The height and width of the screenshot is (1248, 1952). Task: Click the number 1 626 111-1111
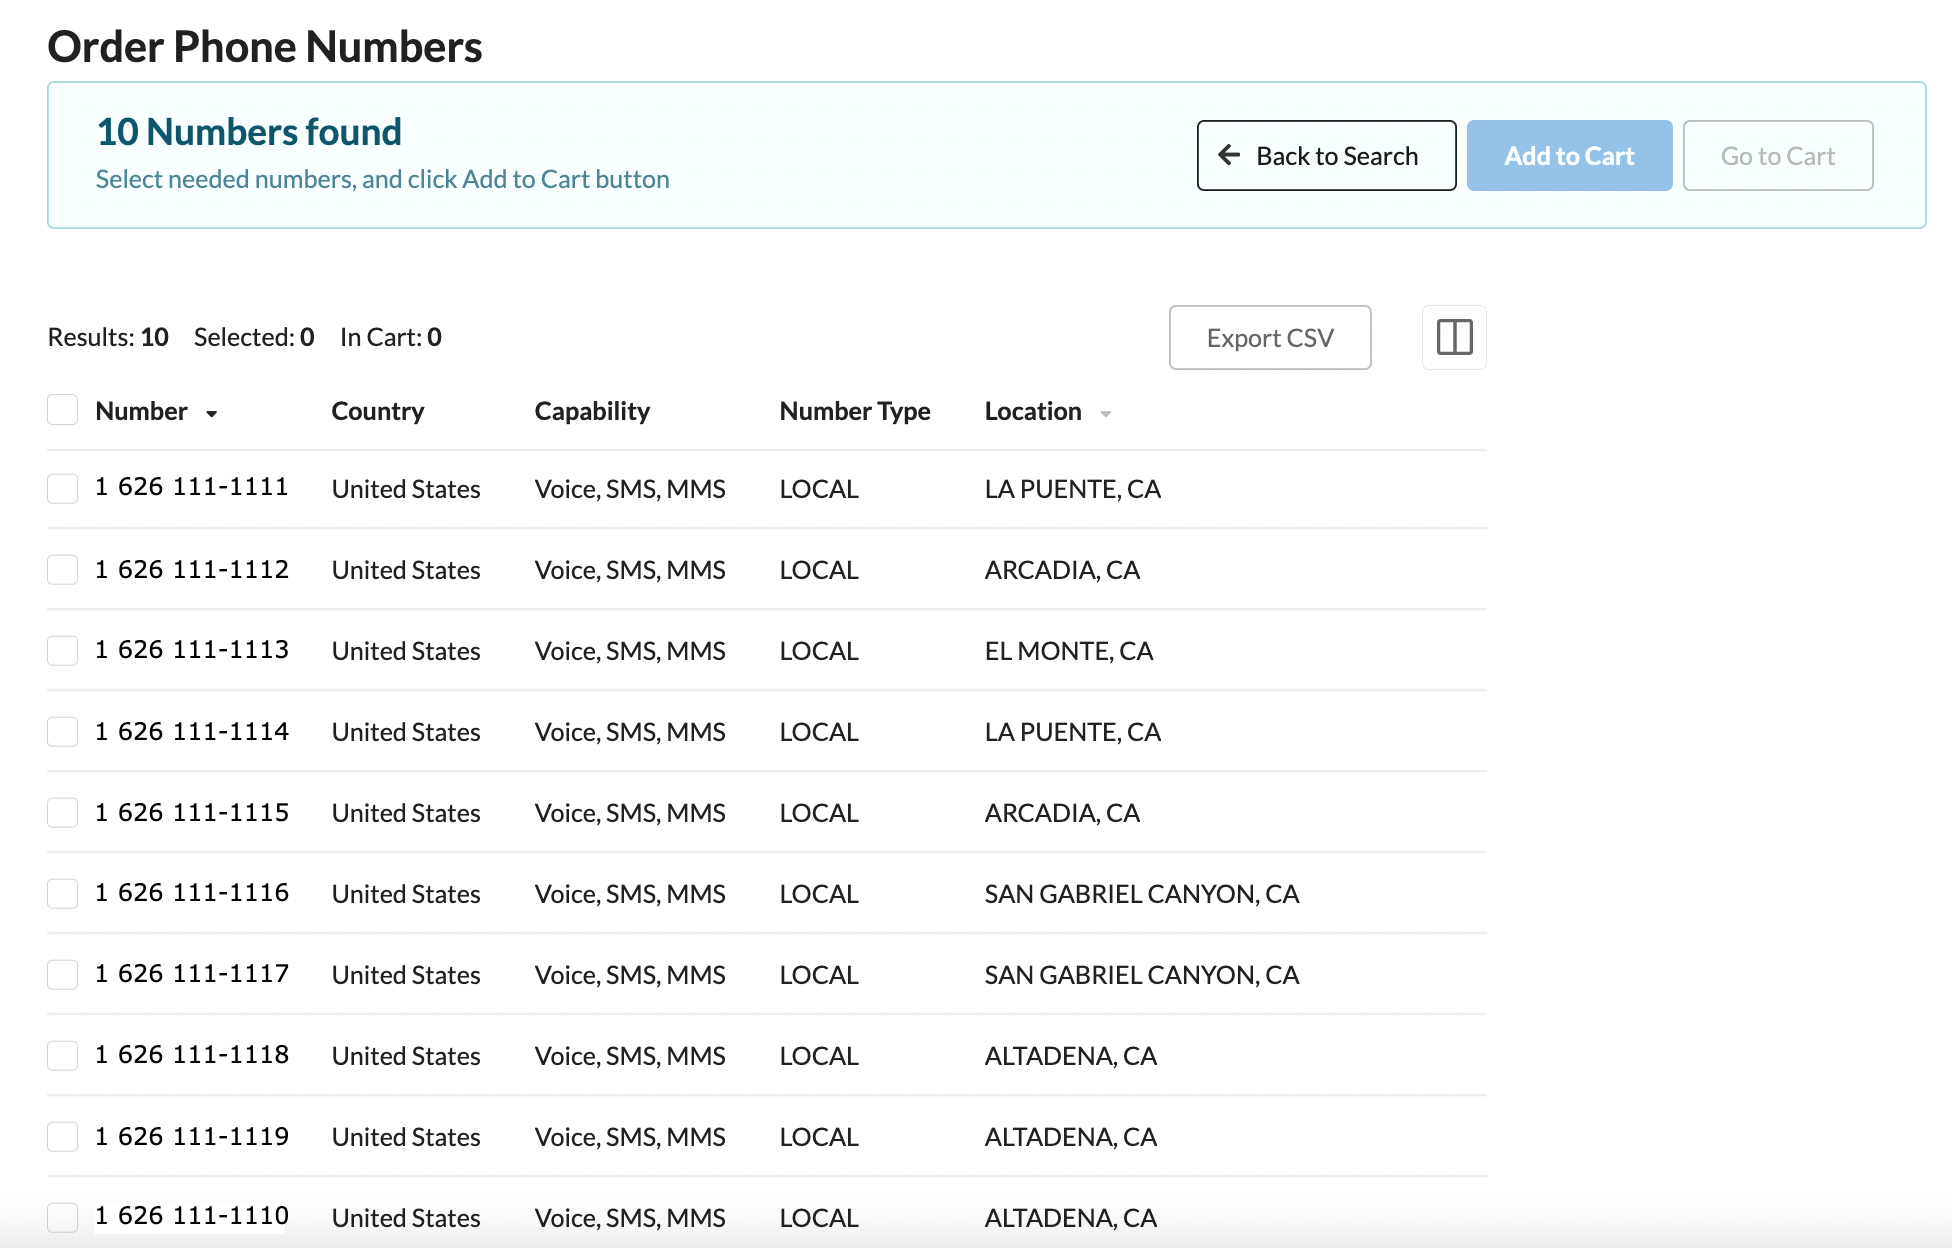192,487
